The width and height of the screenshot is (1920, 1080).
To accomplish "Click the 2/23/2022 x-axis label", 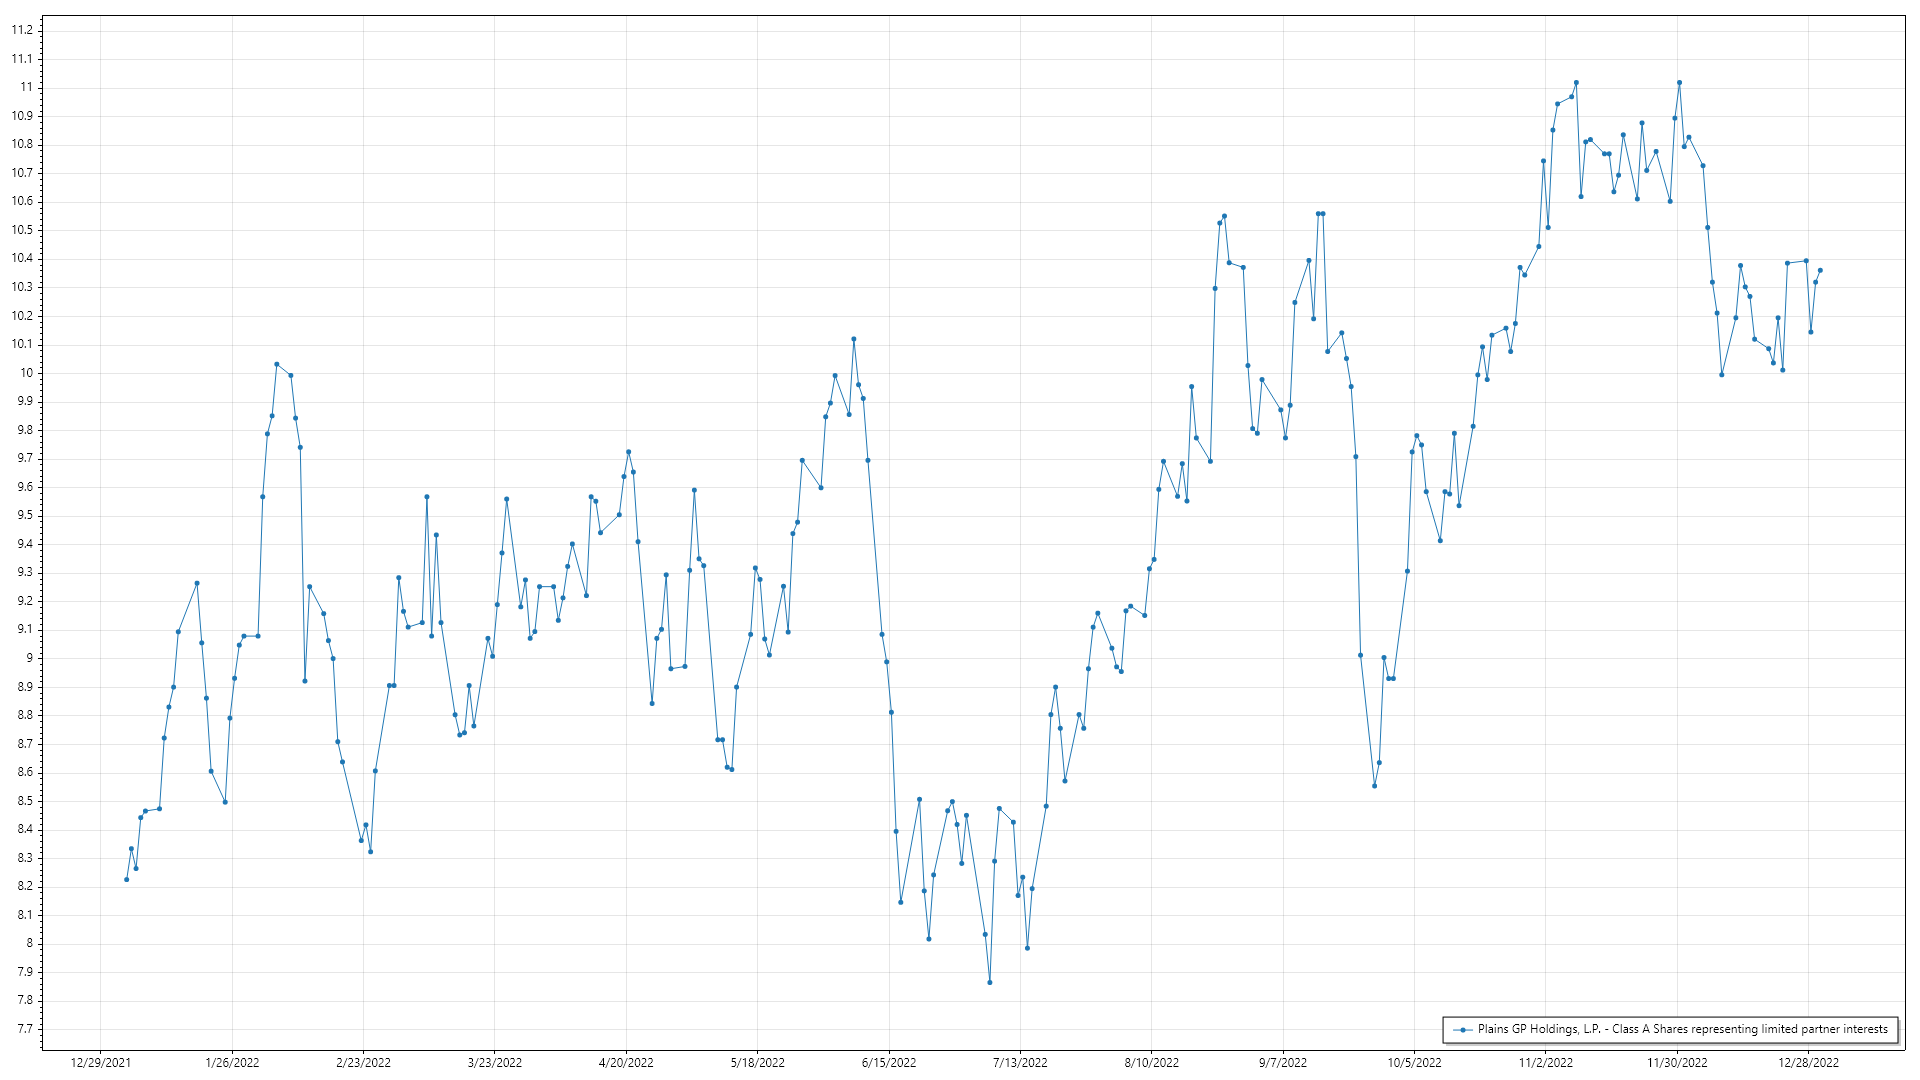I will (363, 1063).
